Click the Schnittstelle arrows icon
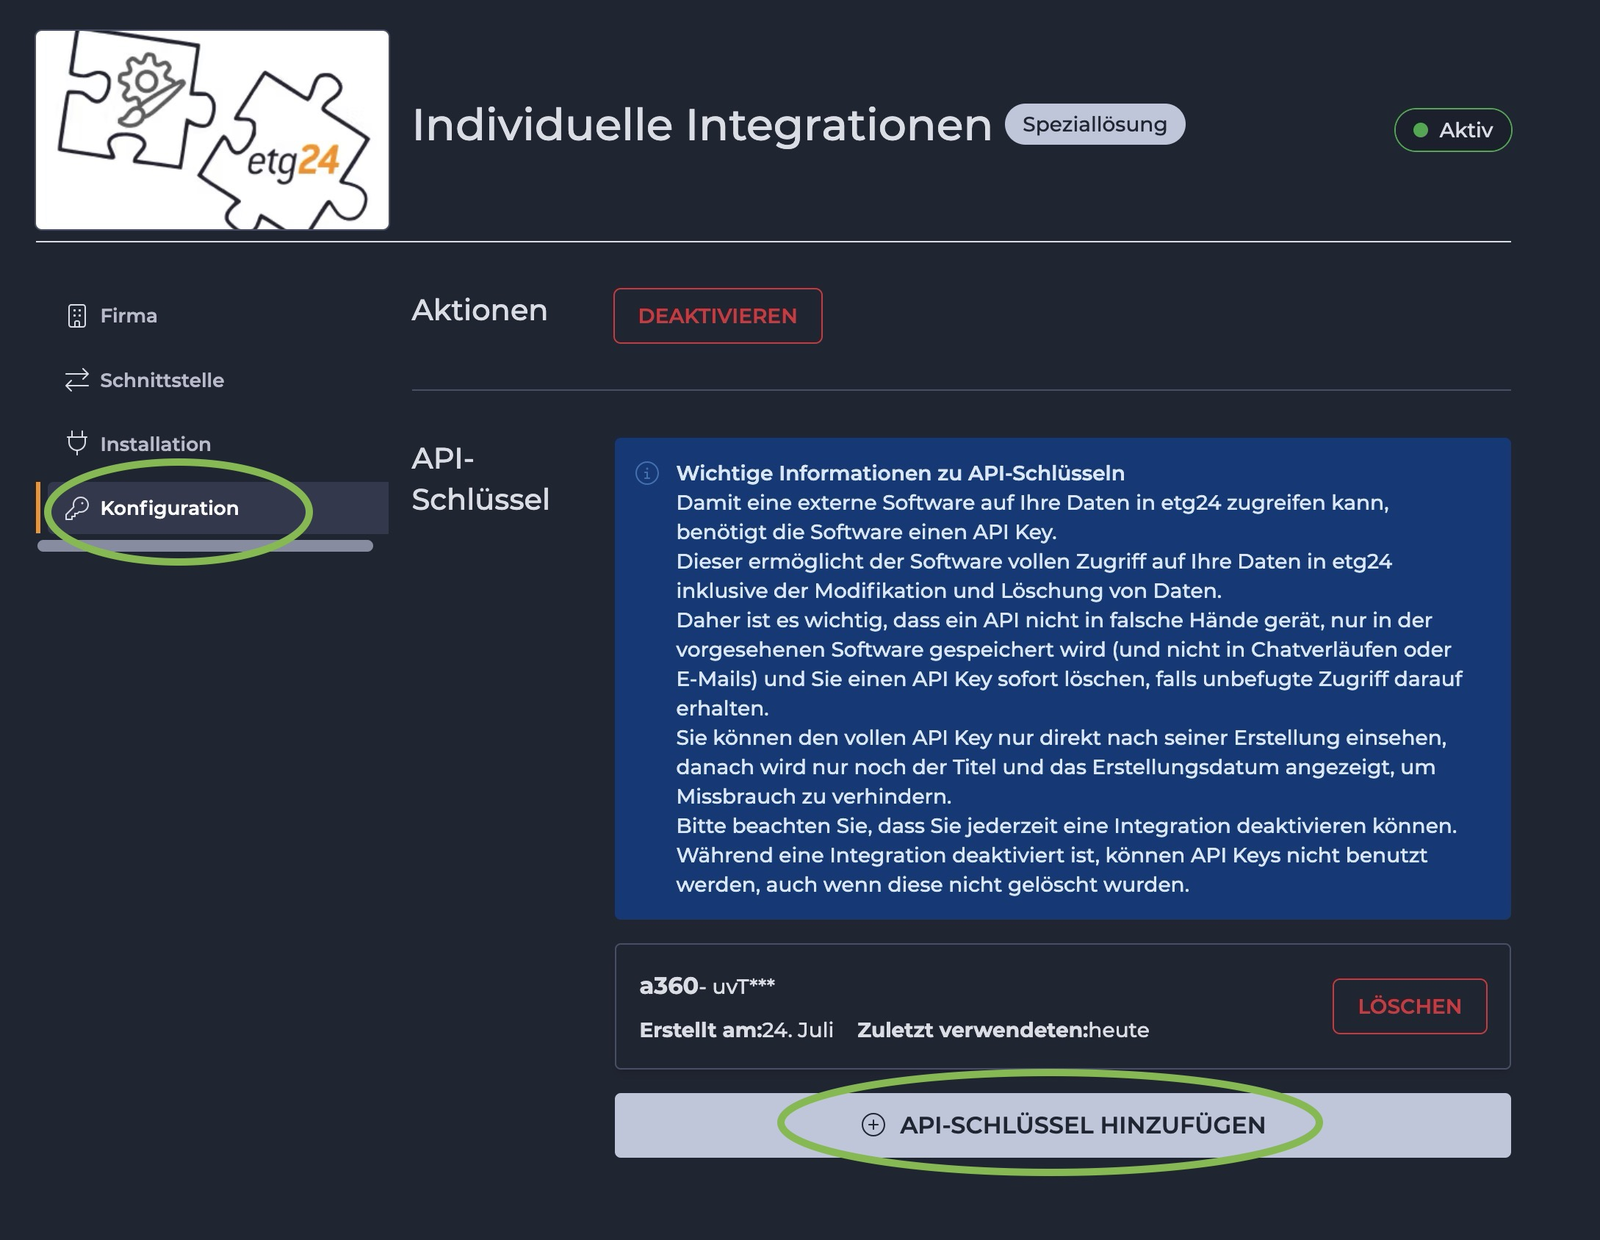The image size is (1600, 1240). coord(77,380)
